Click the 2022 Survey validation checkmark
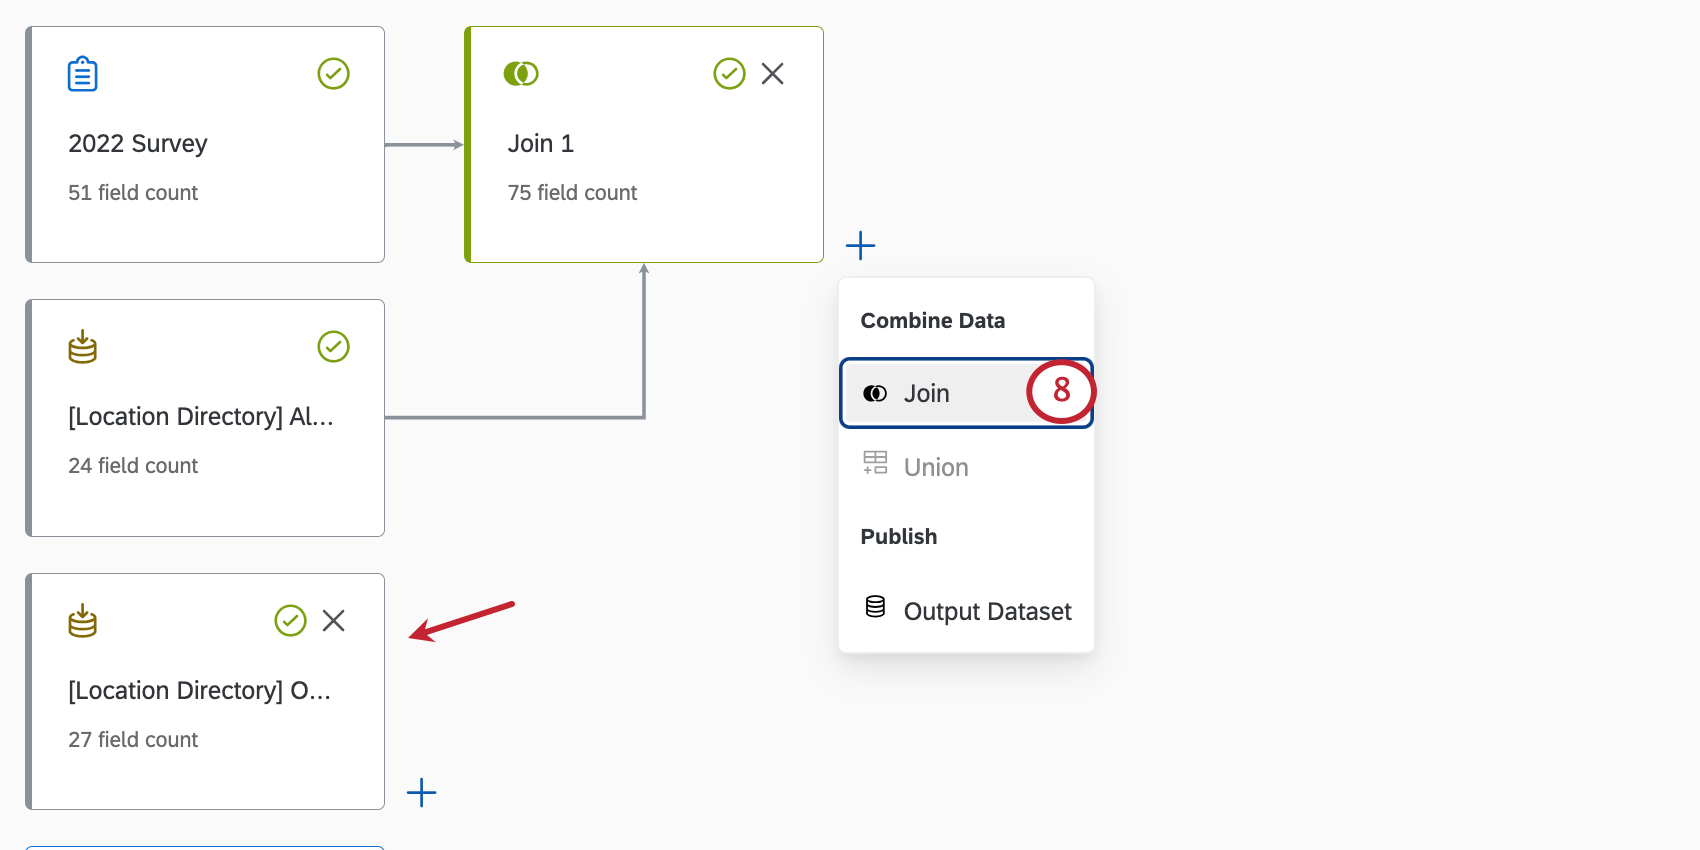Screen dimensions: 1700x850 point(333,73)
